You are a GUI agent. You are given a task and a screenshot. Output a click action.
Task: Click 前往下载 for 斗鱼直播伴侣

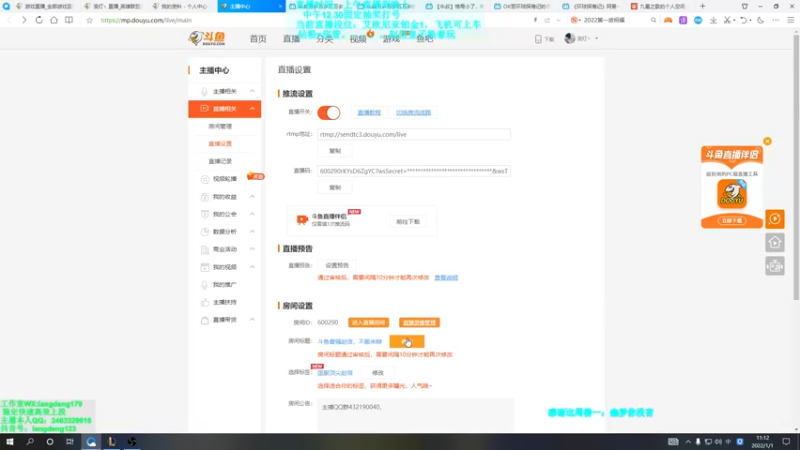408,222
